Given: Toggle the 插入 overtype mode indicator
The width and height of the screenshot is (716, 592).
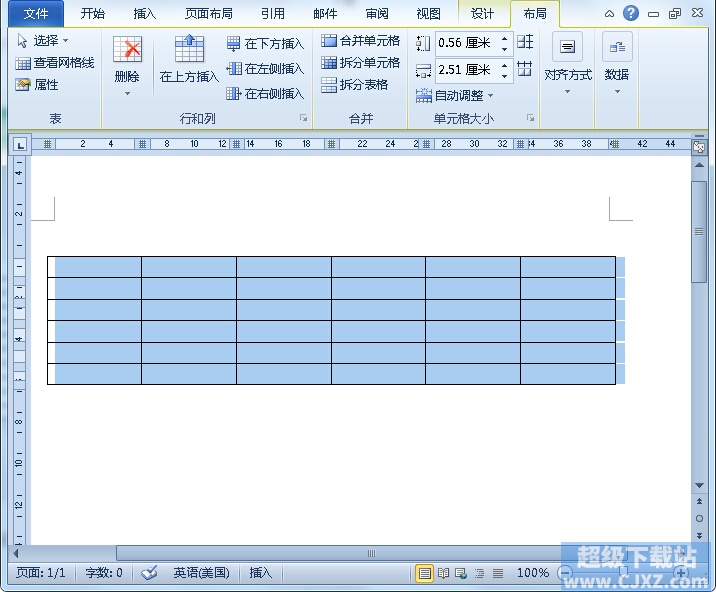Looking at the screenshot, I should coord(260,572).
